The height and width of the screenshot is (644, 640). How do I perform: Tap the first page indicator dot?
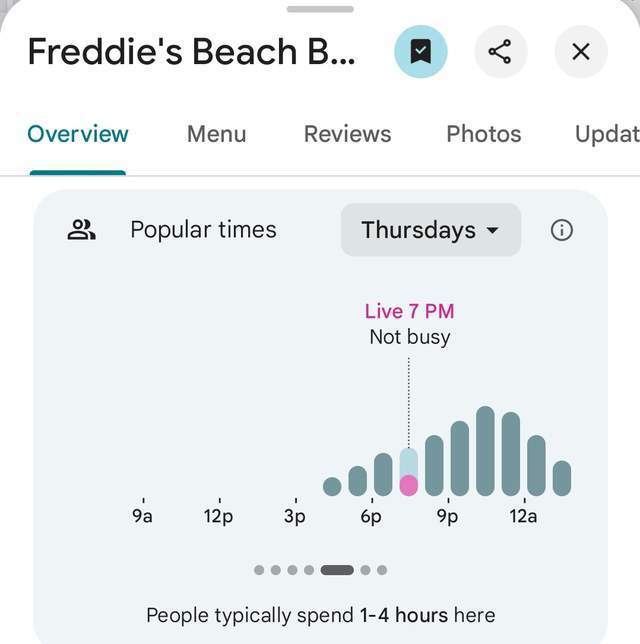(x=259, y=570)
